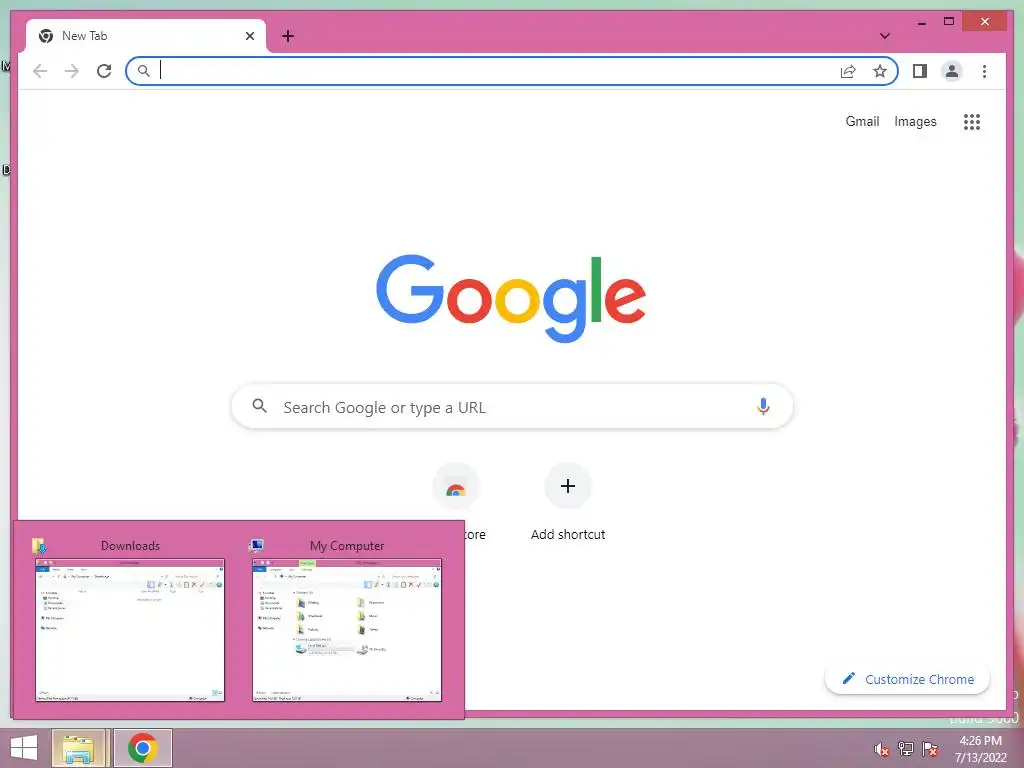The image size is (1024, 768).
Task: Click the muted volume tray icon
Action: click(881, 748)
